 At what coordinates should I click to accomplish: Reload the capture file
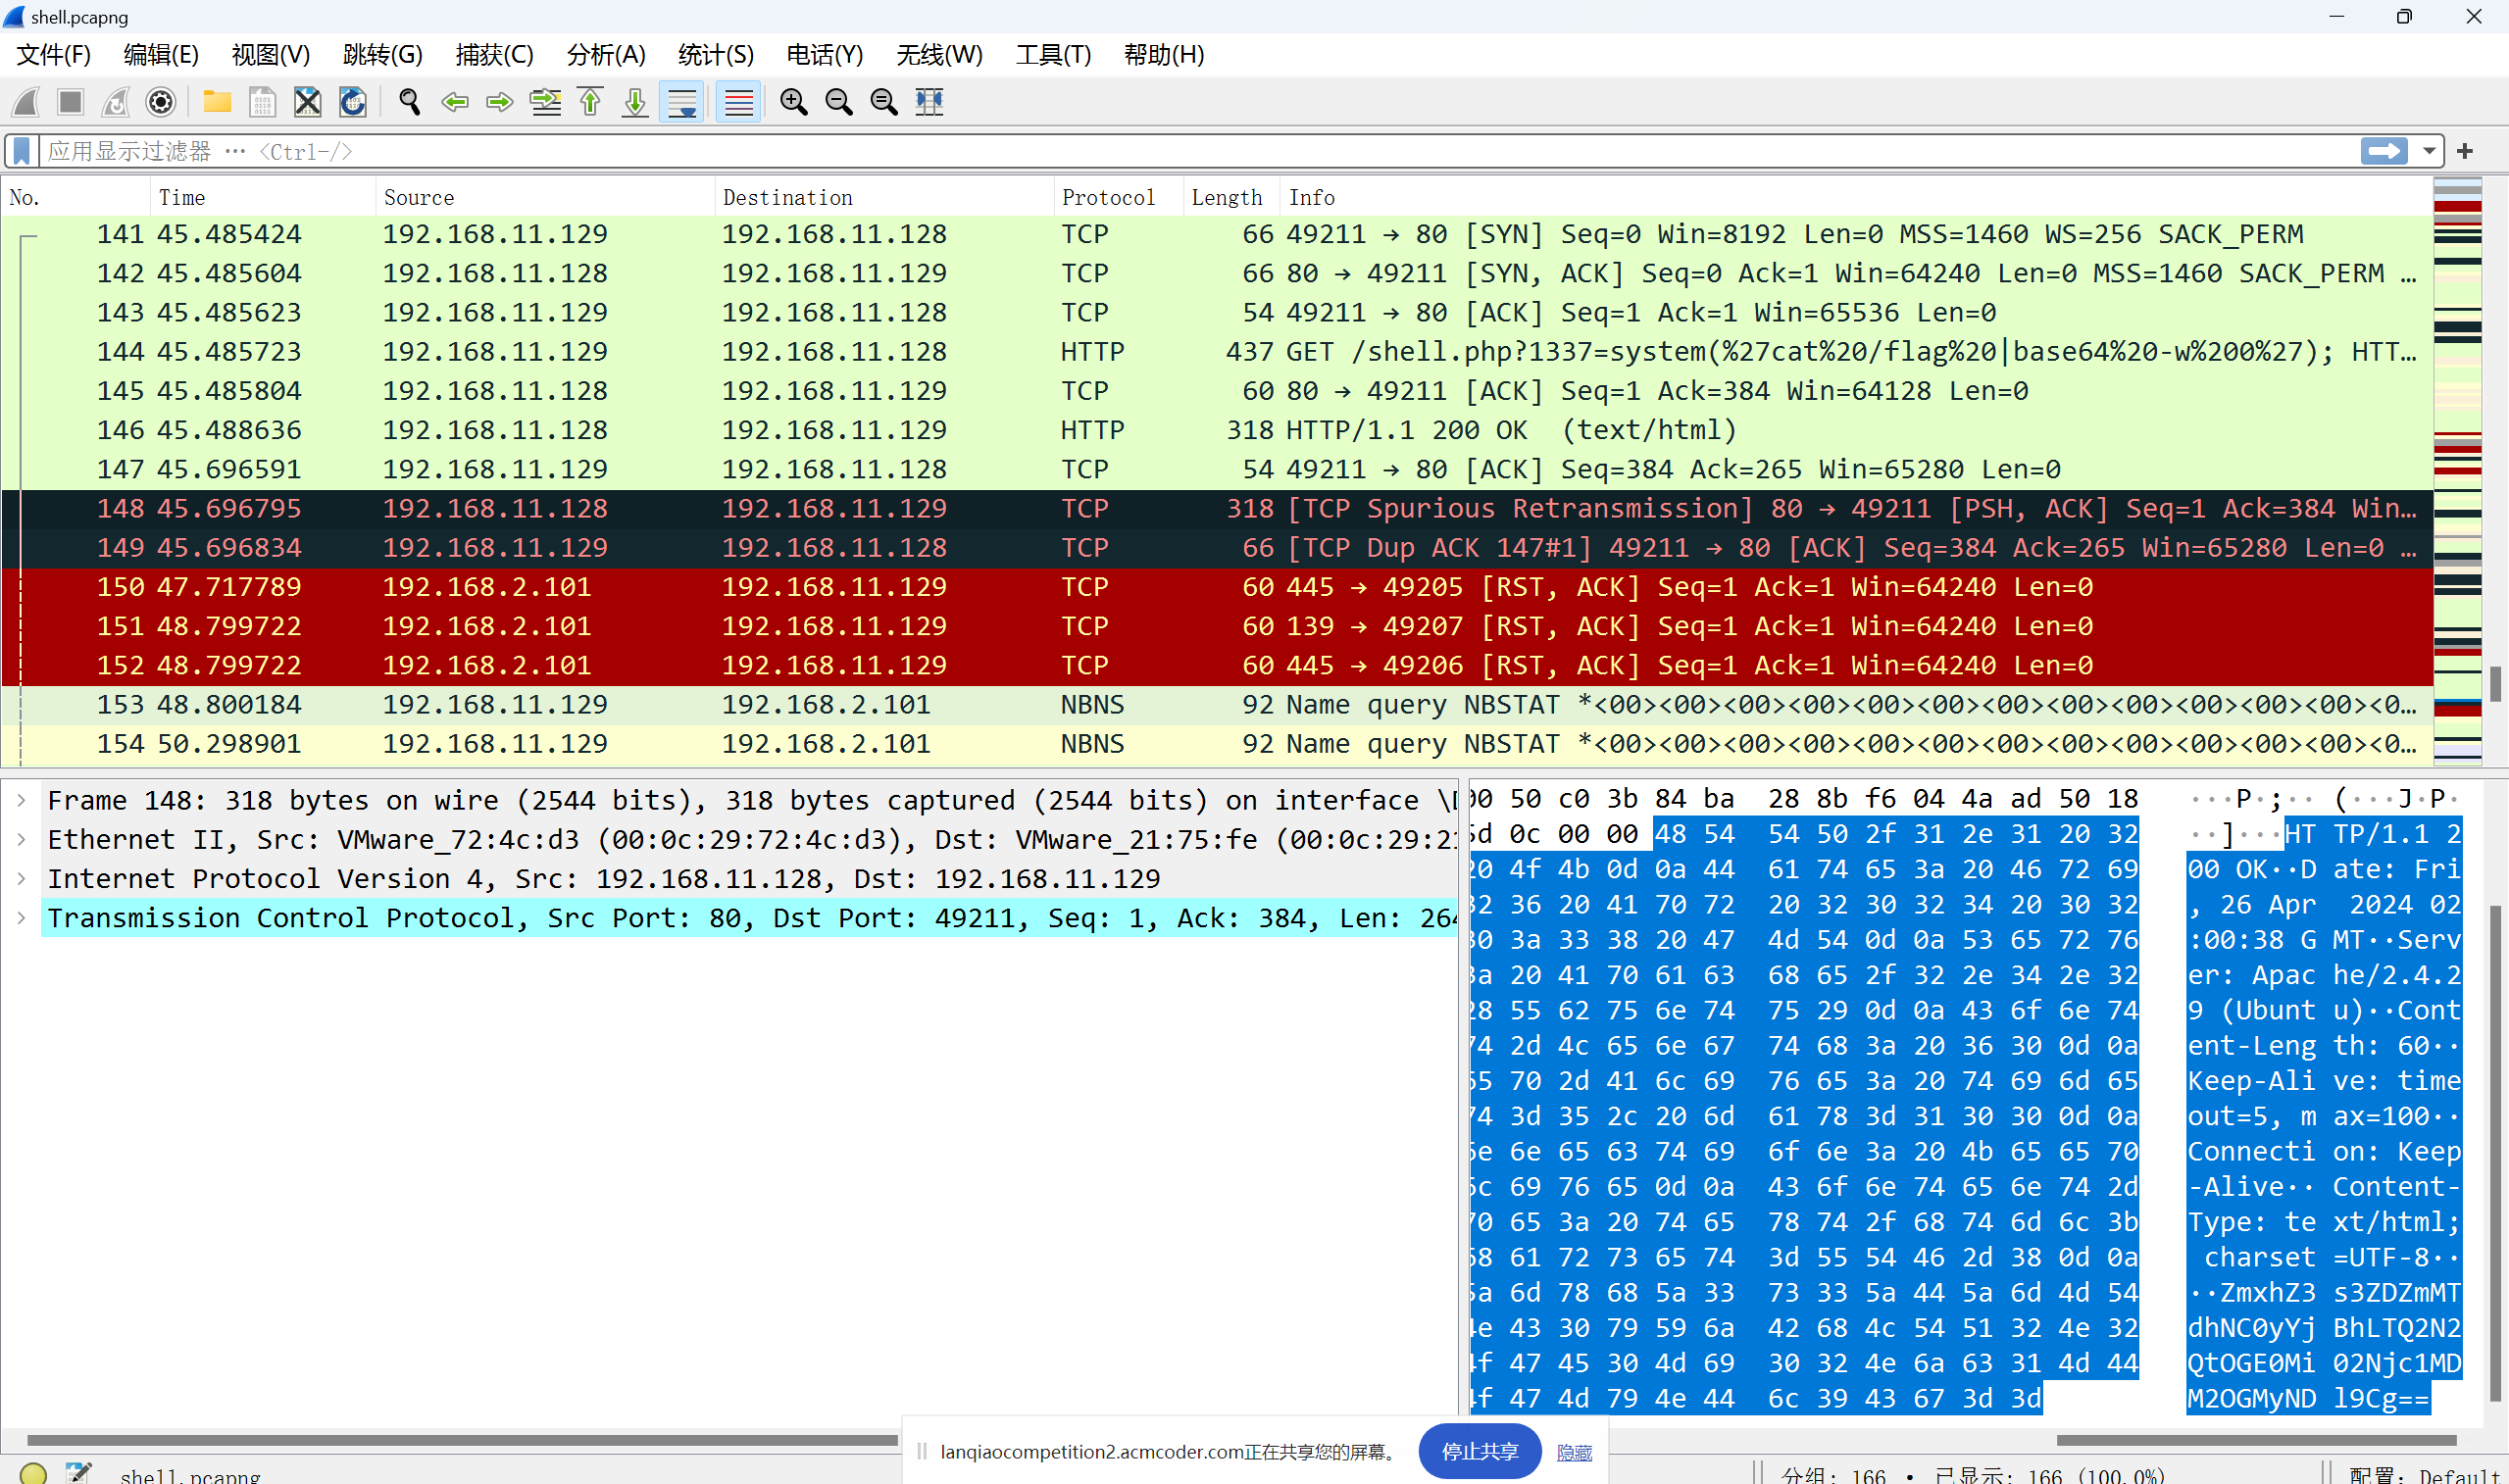point(353,101)
